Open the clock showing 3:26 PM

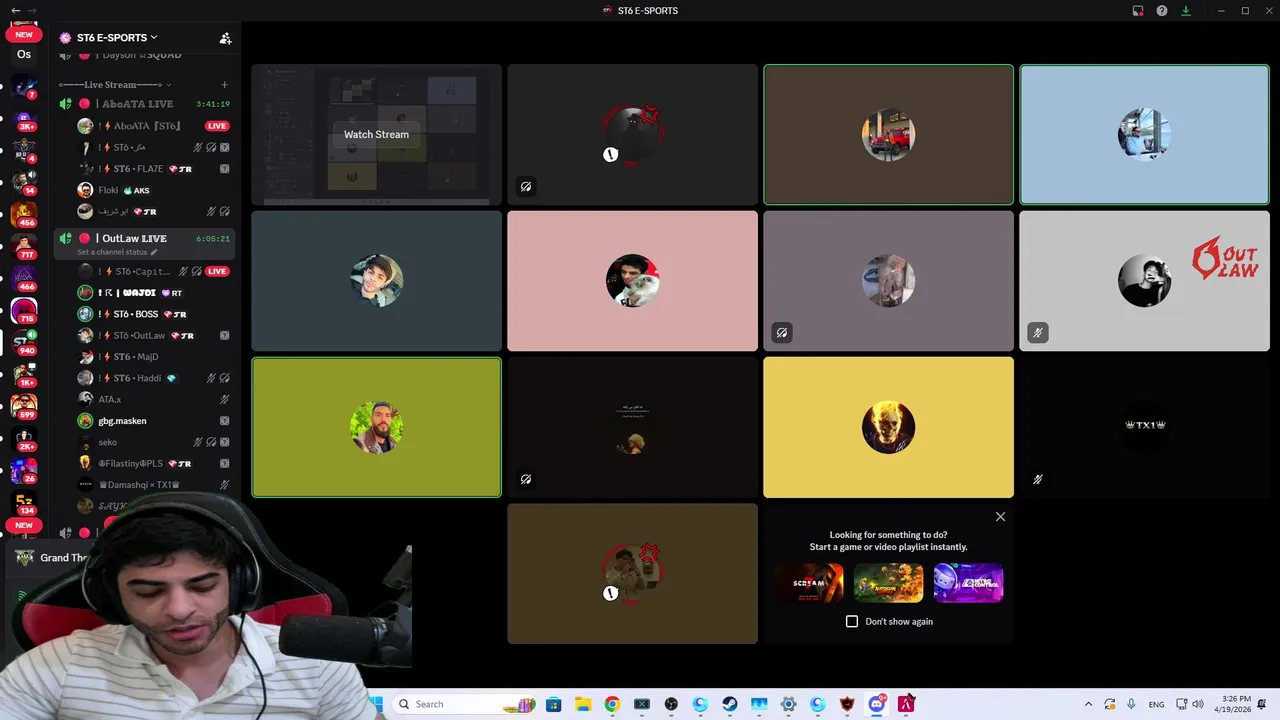[1236, 704]
